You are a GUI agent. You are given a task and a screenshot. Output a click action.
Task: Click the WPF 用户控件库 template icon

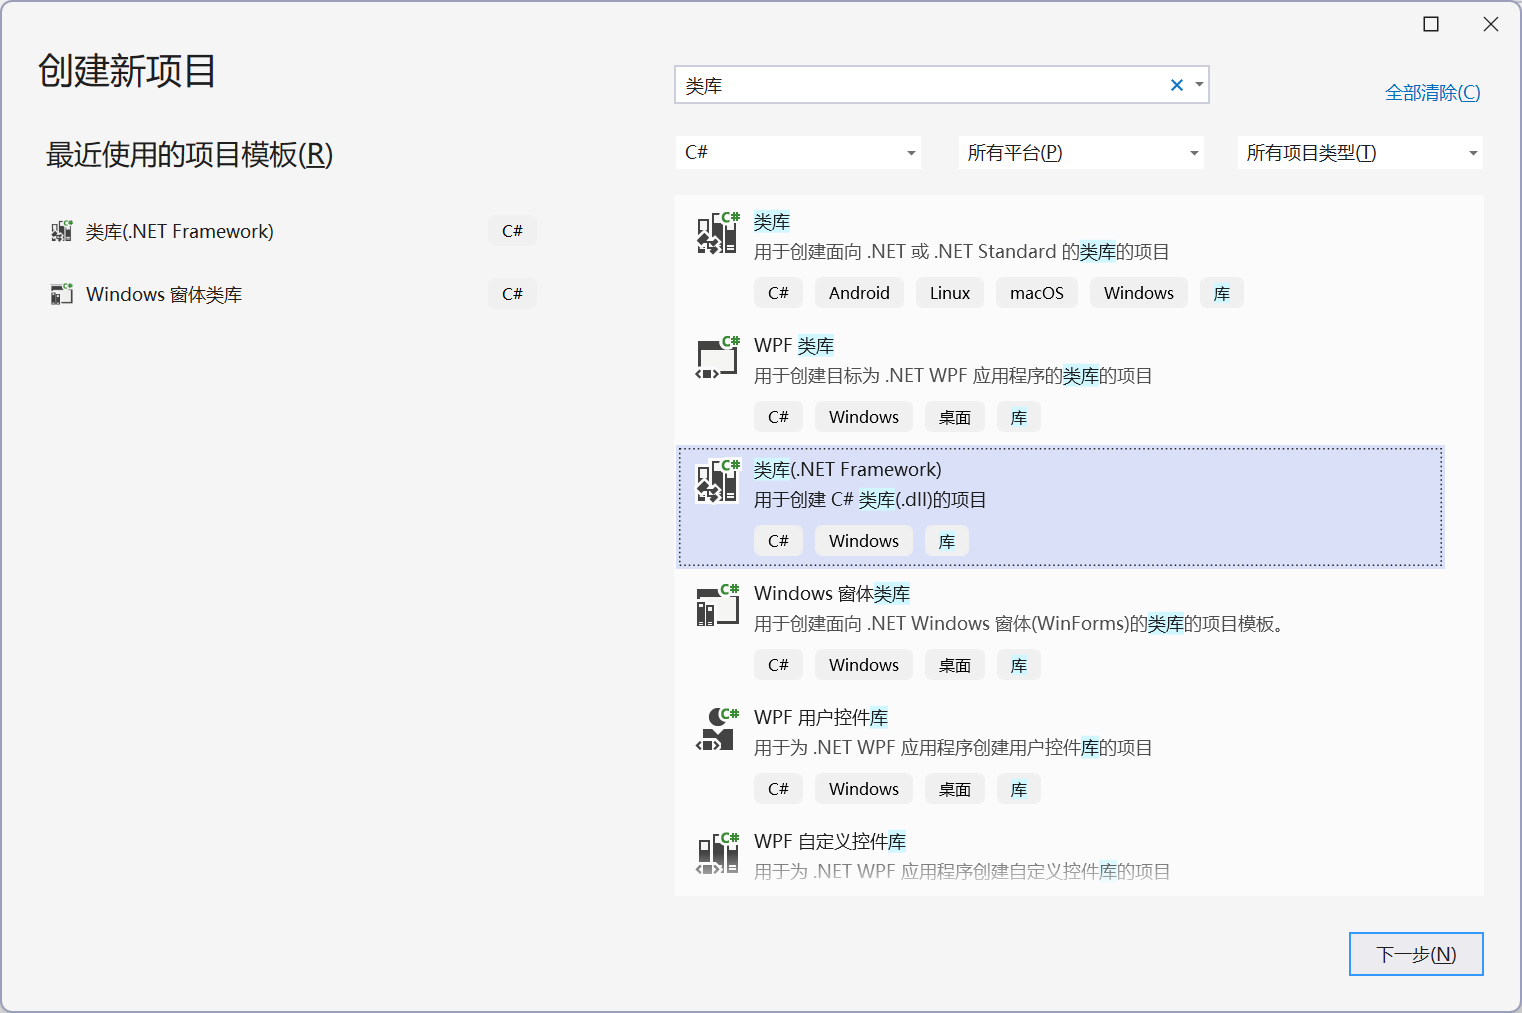[x=716, y=730]
